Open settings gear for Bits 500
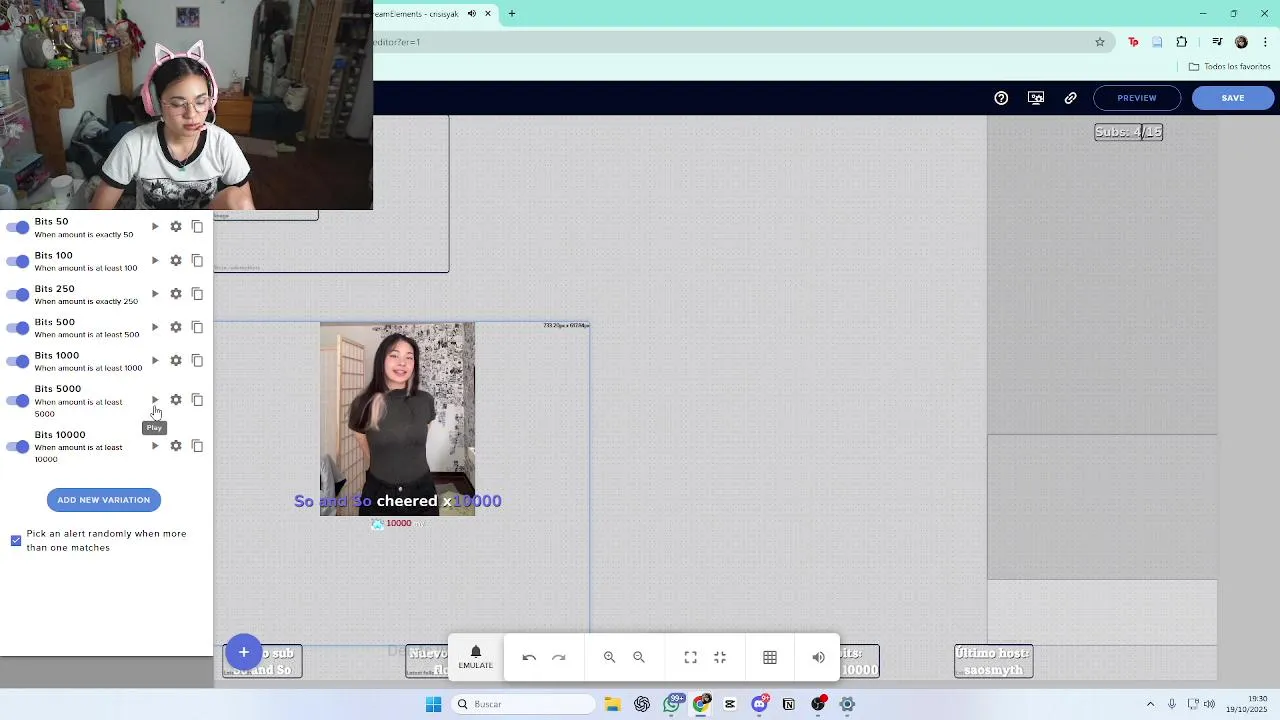This screenshot has height=720, width=1280. 176,327
